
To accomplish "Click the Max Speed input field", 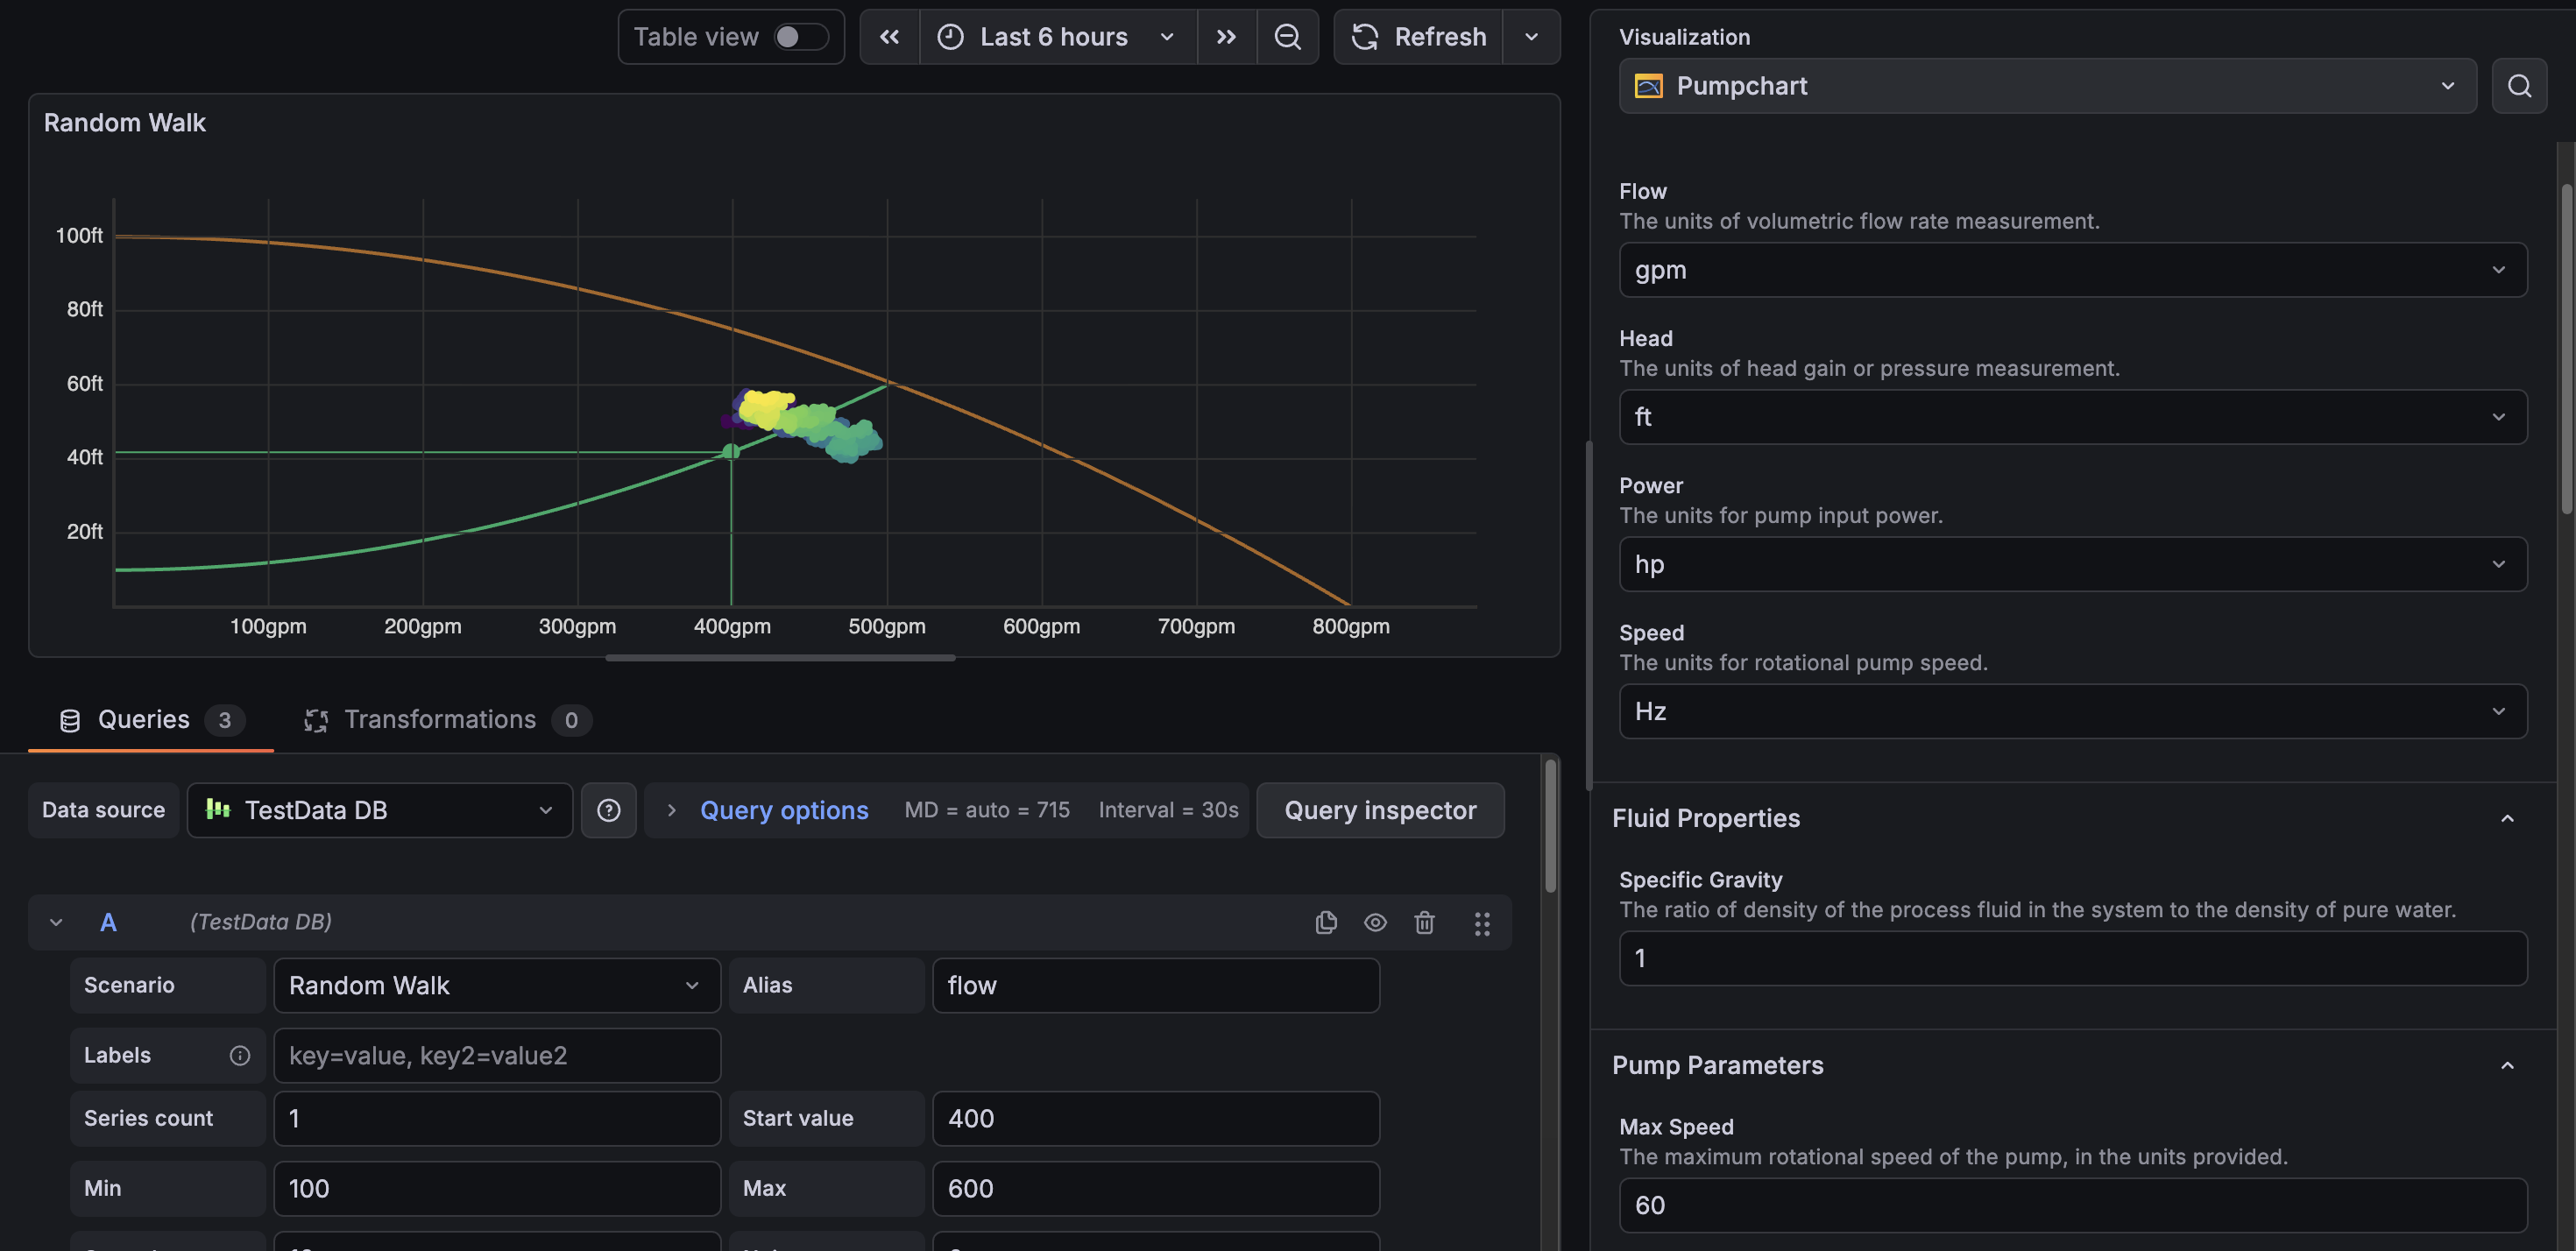I will point(2073,1205).
